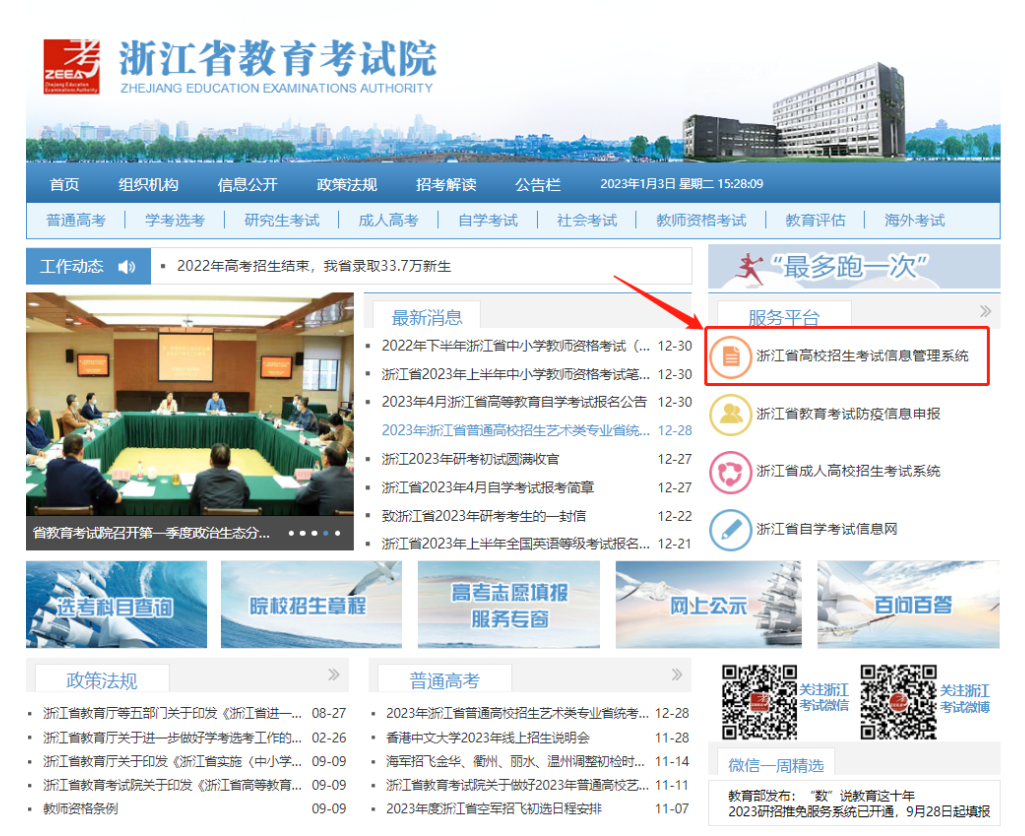Screen dimensions: 1025x836
Task: Open 香港中文大学2023年线上招生说明会
Action: (488, 738)
